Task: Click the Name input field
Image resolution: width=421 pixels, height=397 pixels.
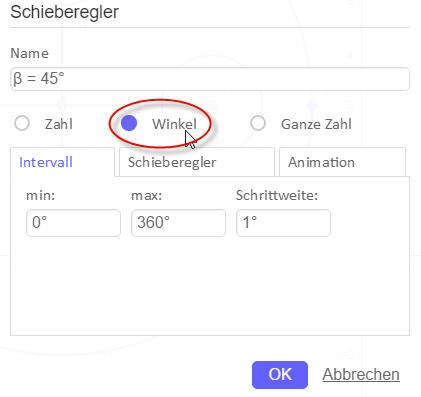Action: click(x=210, y=79)
